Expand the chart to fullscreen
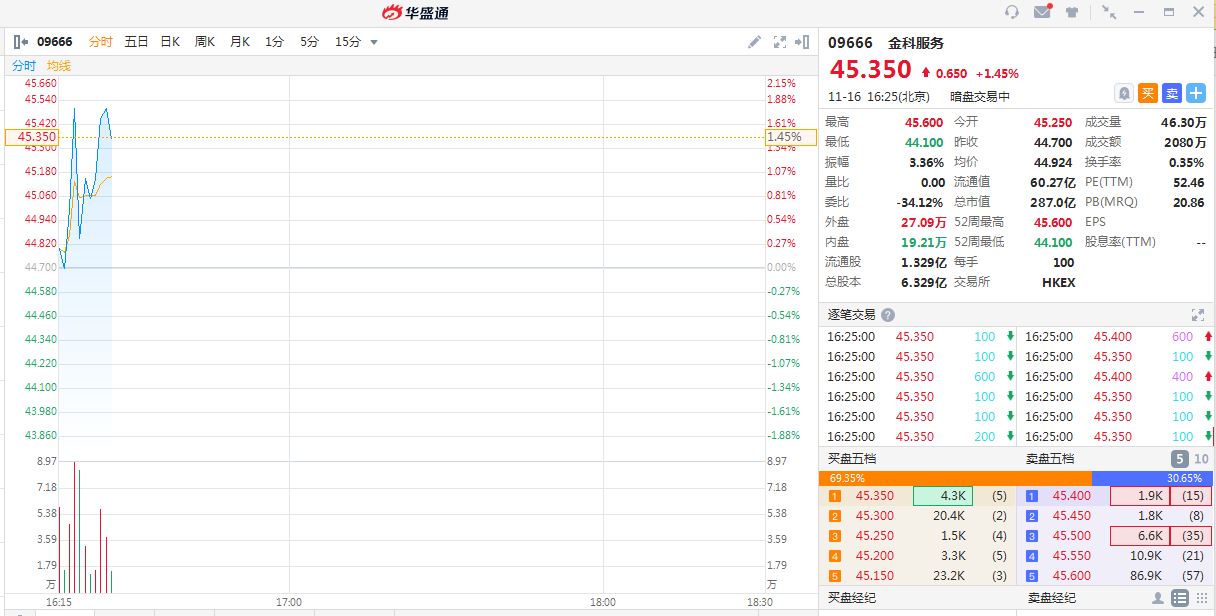Viewport: 1216px width, 616px height. coord(780,42)
